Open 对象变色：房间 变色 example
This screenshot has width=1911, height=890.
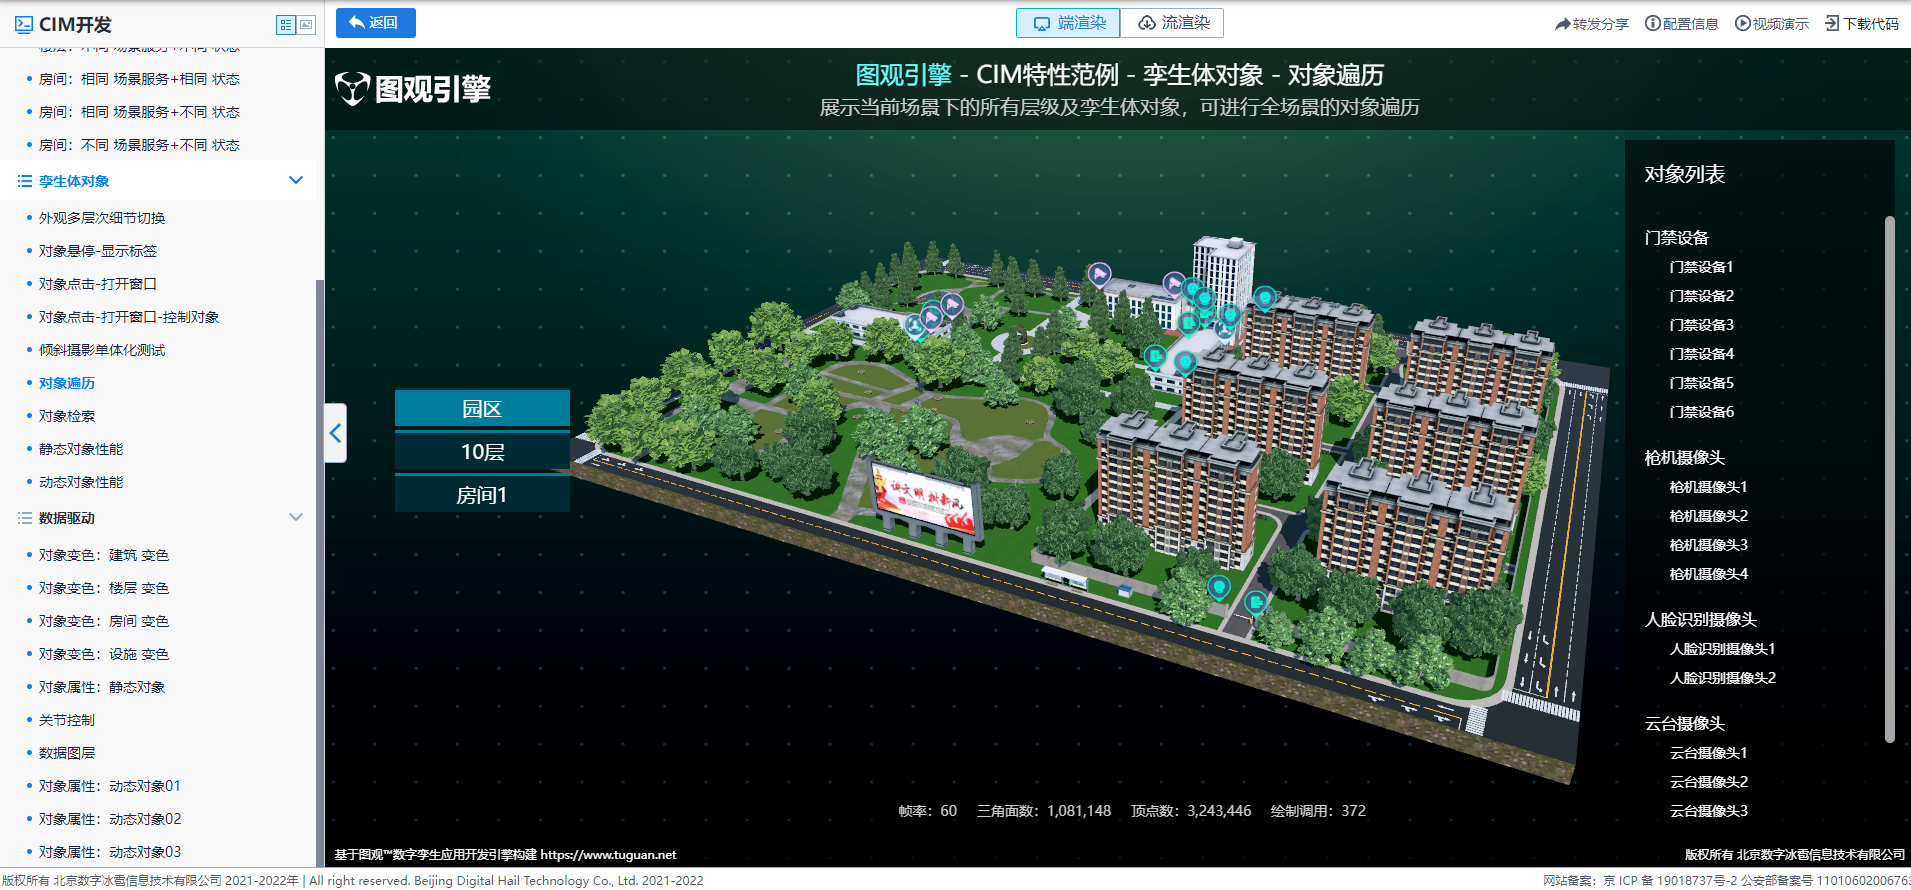click(104, 621)
